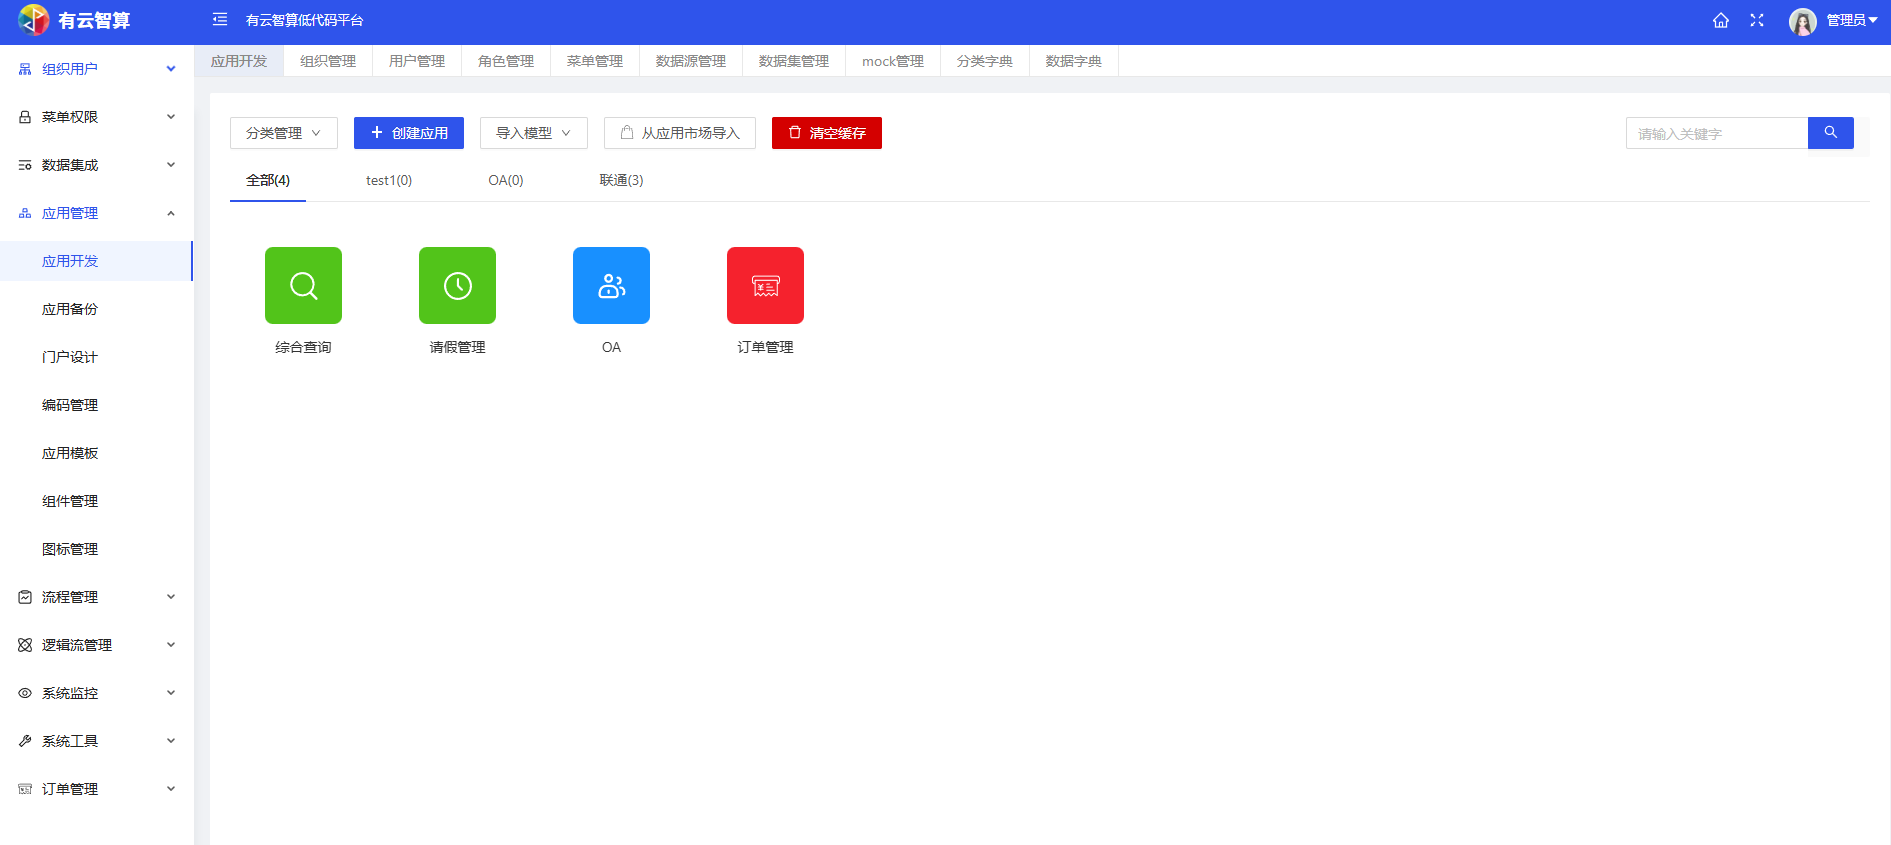The image size is (1891, 845).
Task: Switch to the 联通(3) category tab
Action: pyautogui.click(x=621, y=181)
